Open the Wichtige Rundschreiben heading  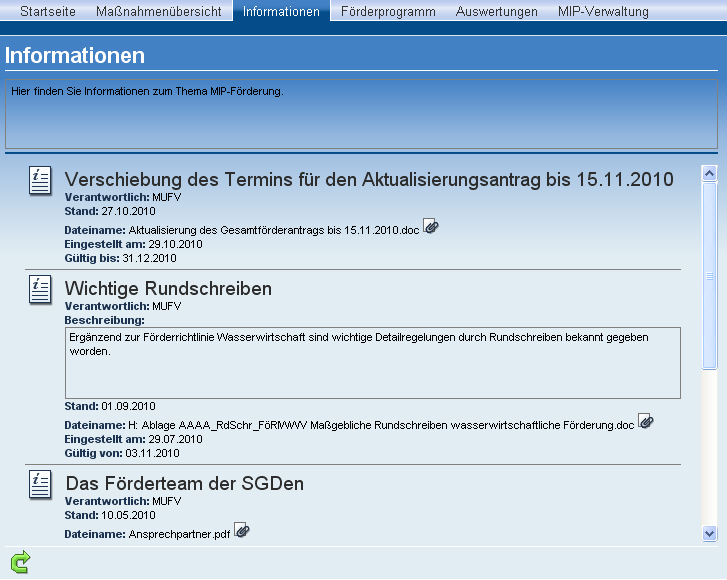pyautogui.click(x=168, y=288)
